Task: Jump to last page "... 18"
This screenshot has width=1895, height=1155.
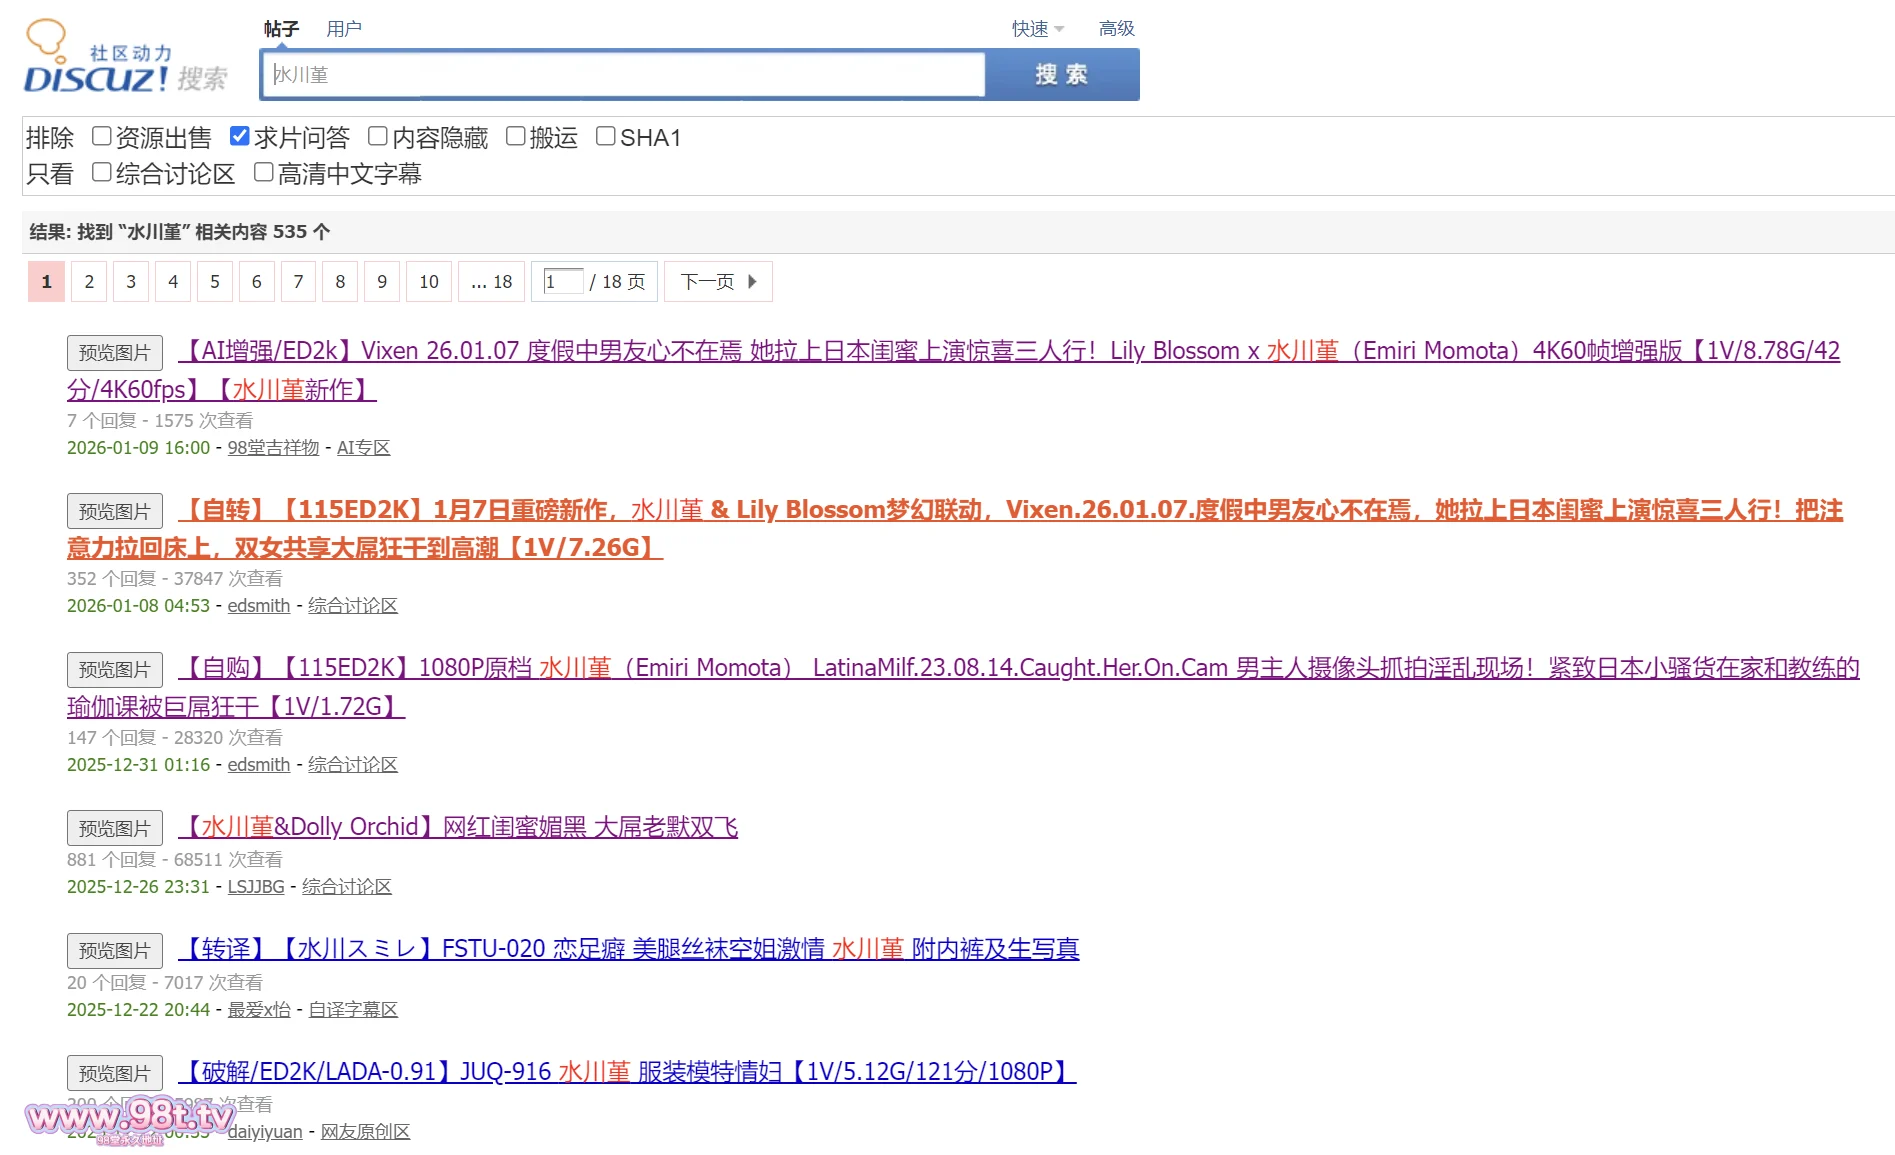Action: coord(491,282)
